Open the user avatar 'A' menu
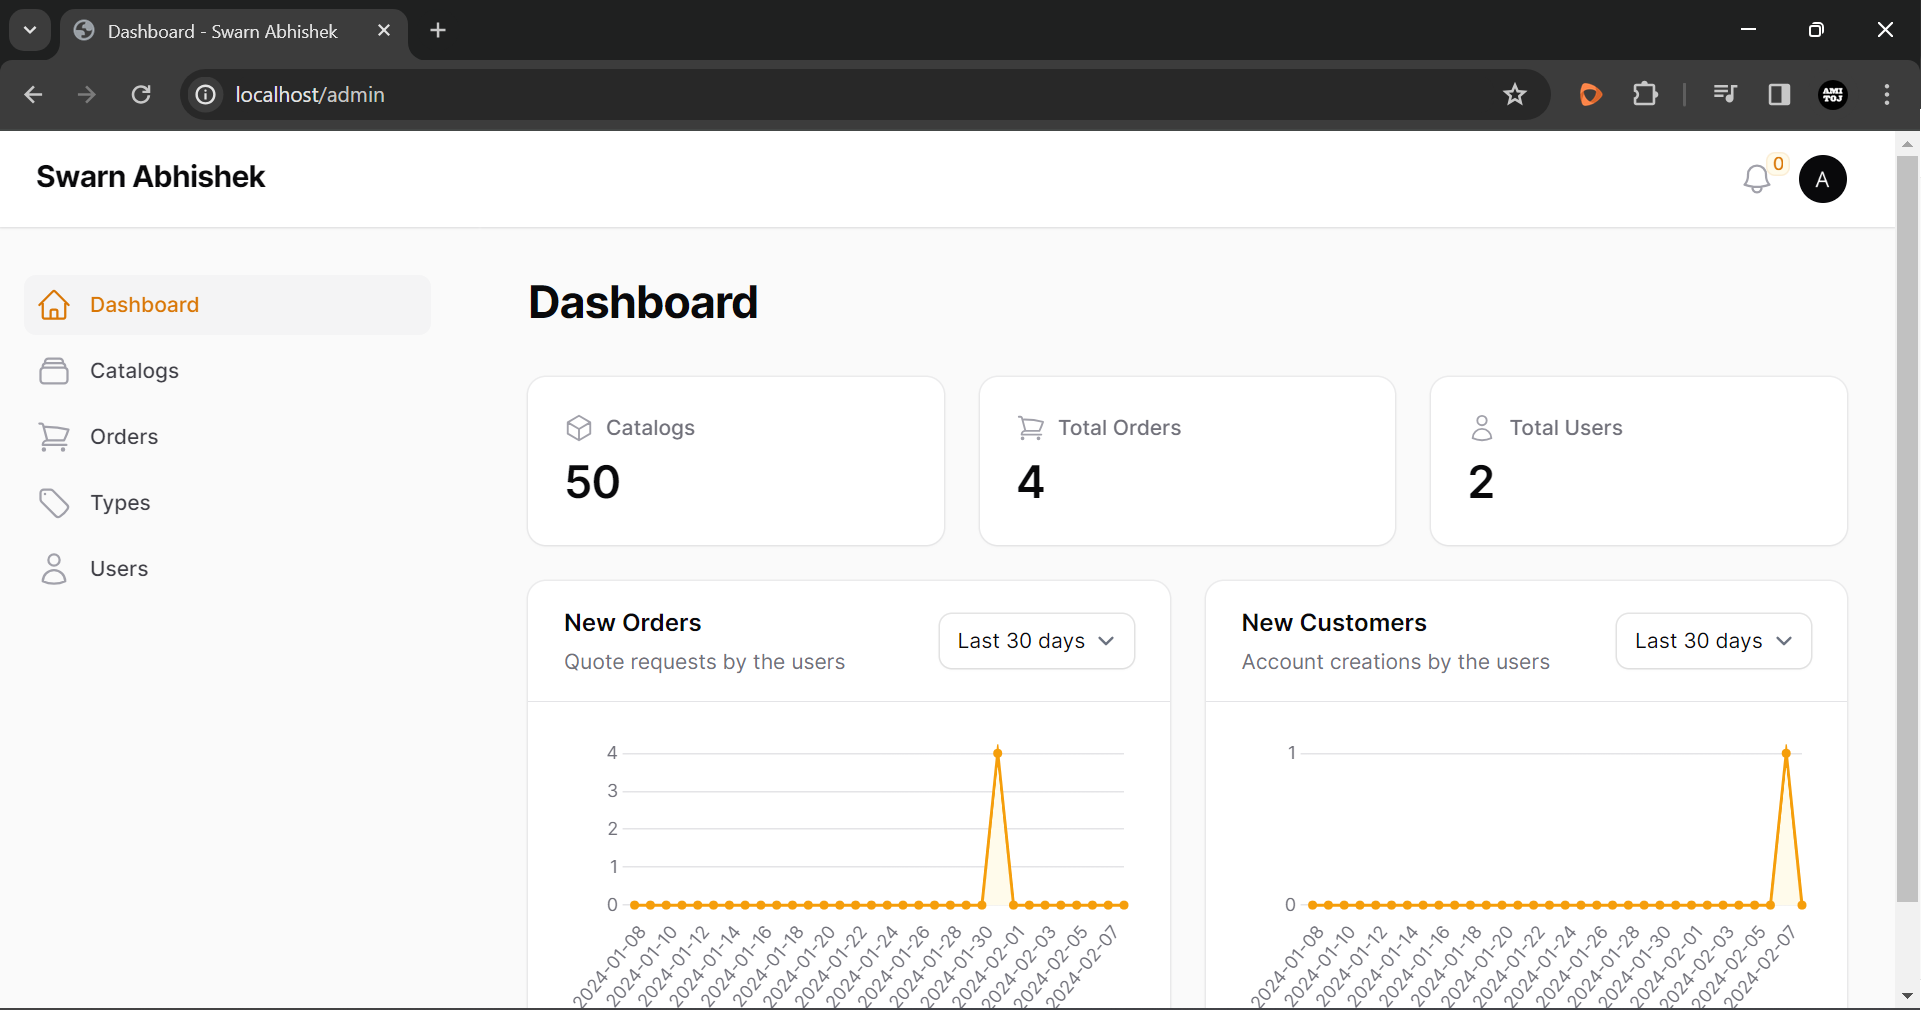Viewport: 1921px width, 1010px height. pyautogui.click(x=1822, y=179)
